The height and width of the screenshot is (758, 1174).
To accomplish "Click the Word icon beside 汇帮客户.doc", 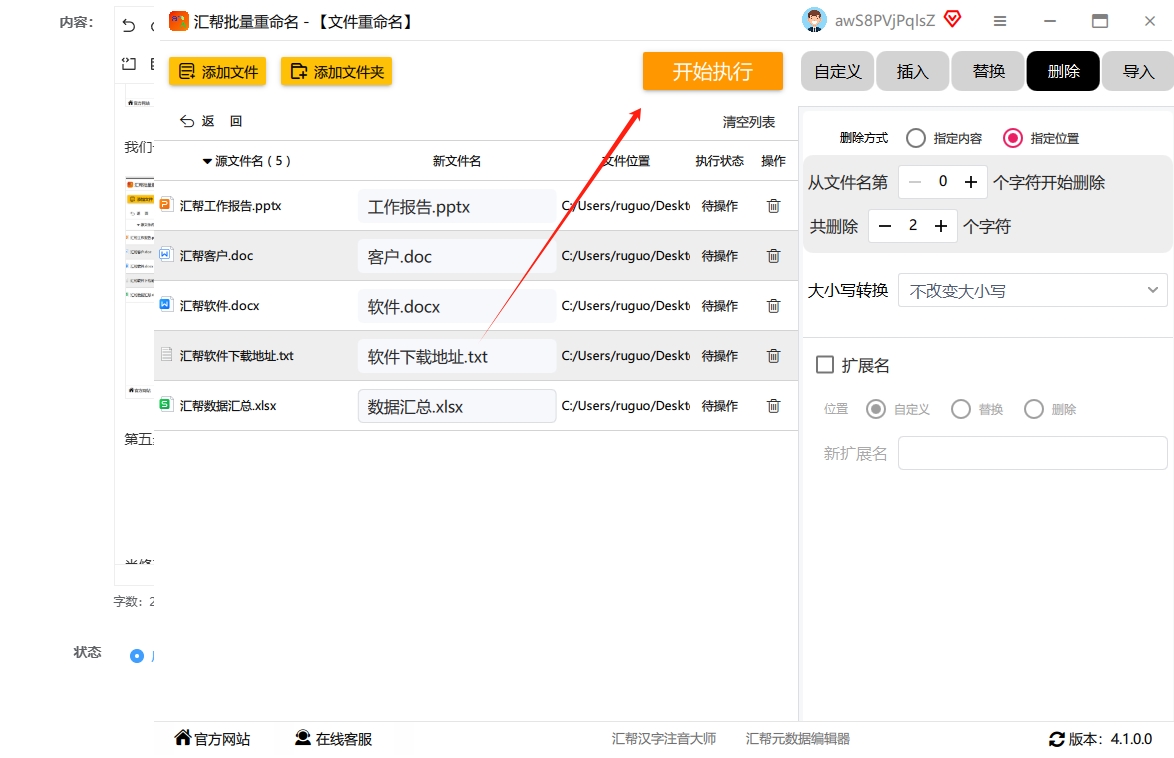I will [x=165, y=254].
